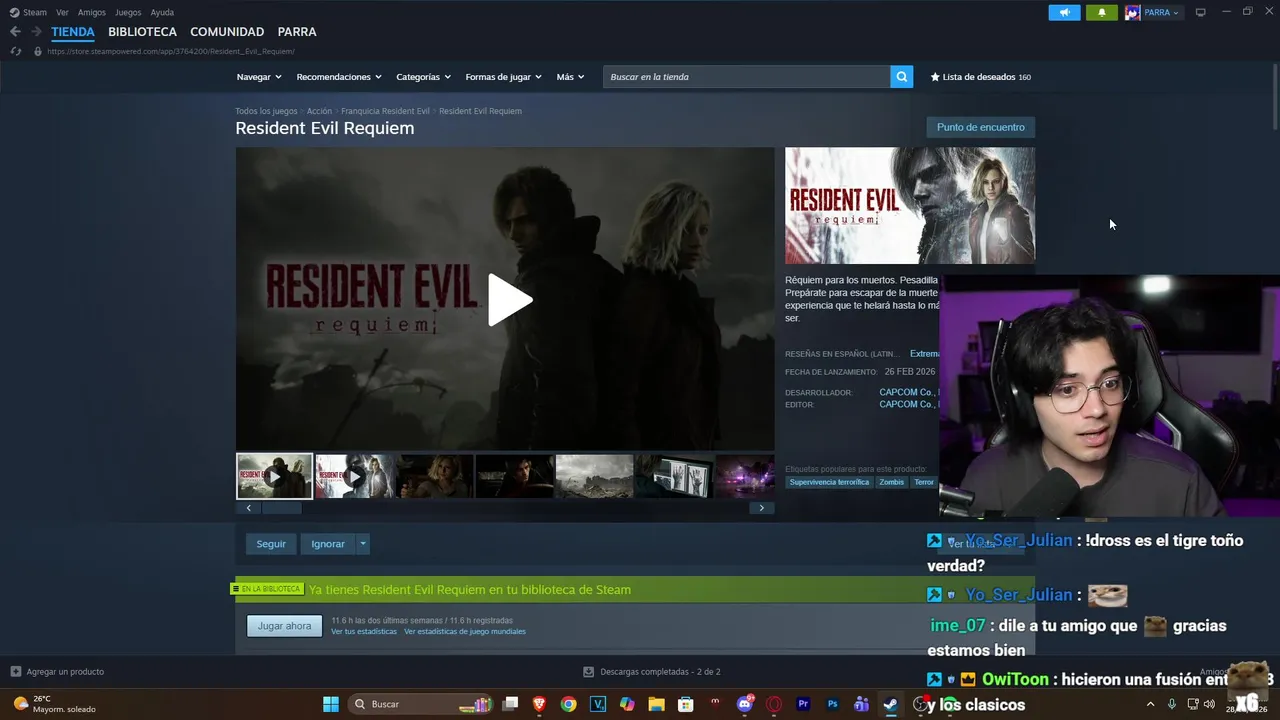Click the padlock icon beside the URL
The width and height of the screenshot is (1280, 720).
pos(38,51)
